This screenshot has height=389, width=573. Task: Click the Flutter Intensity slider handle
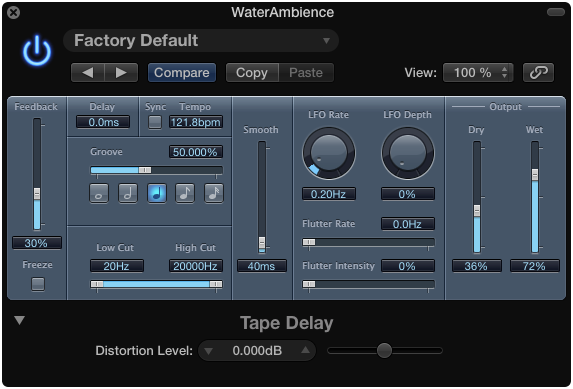309,284
